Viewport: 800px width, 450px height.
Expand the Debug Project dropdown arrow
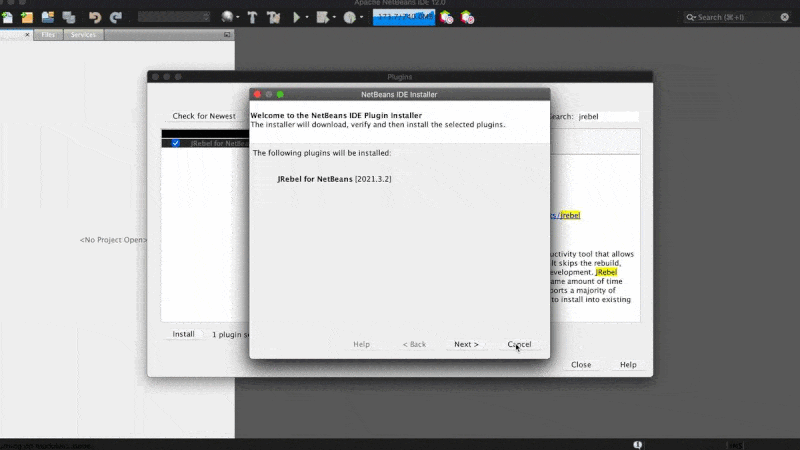point(334,17)
